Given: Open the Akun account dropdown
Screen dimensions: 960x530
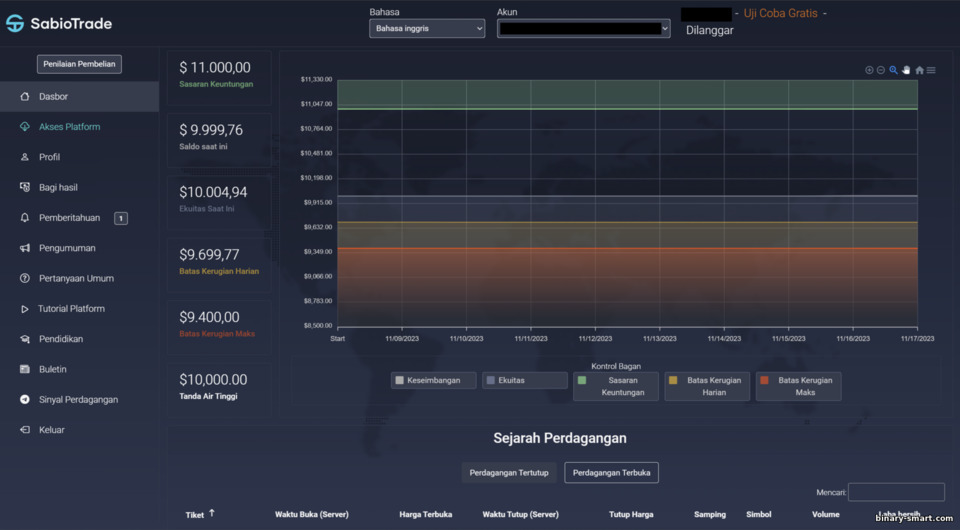Looking at the screenshot, I should (x=583, y=29).
